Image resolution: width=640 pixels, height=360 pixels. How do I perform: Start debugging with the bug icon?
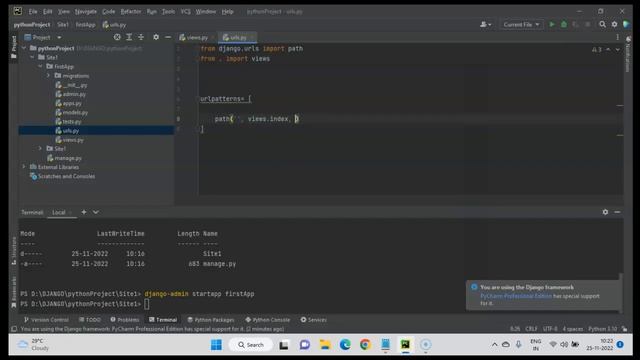point(564,24)
